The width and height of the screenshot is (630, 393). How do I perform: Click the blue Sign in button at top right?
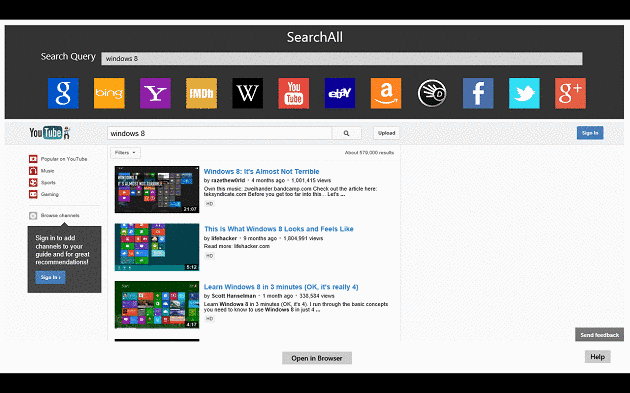(590, 133)
